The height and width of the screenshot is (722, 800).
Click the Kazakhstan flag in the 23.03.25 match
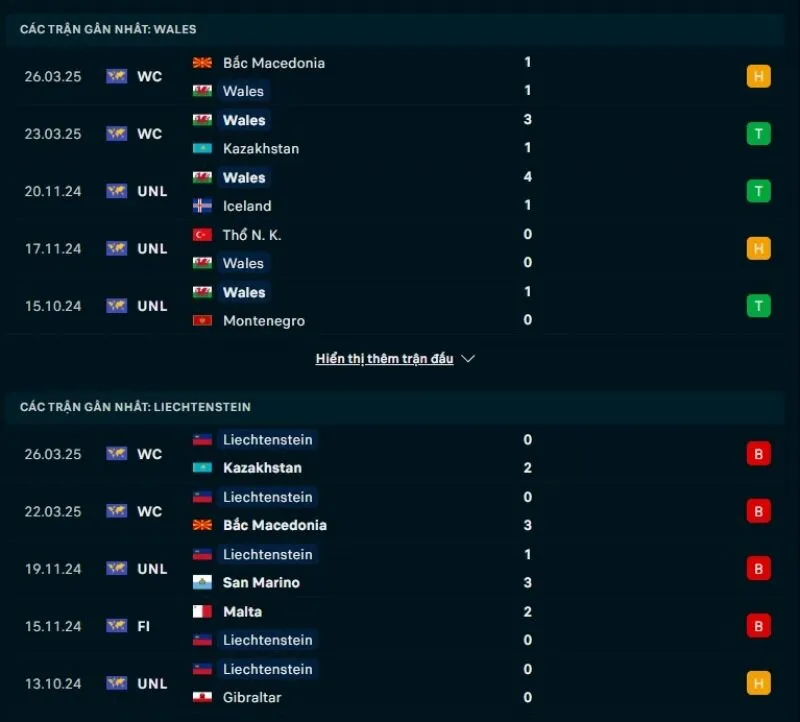coord(202,149)
